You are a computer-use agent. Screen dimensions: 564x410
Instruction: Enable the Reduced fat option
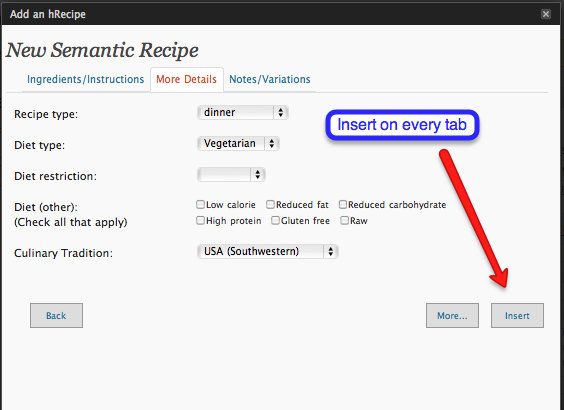point(270,205)
